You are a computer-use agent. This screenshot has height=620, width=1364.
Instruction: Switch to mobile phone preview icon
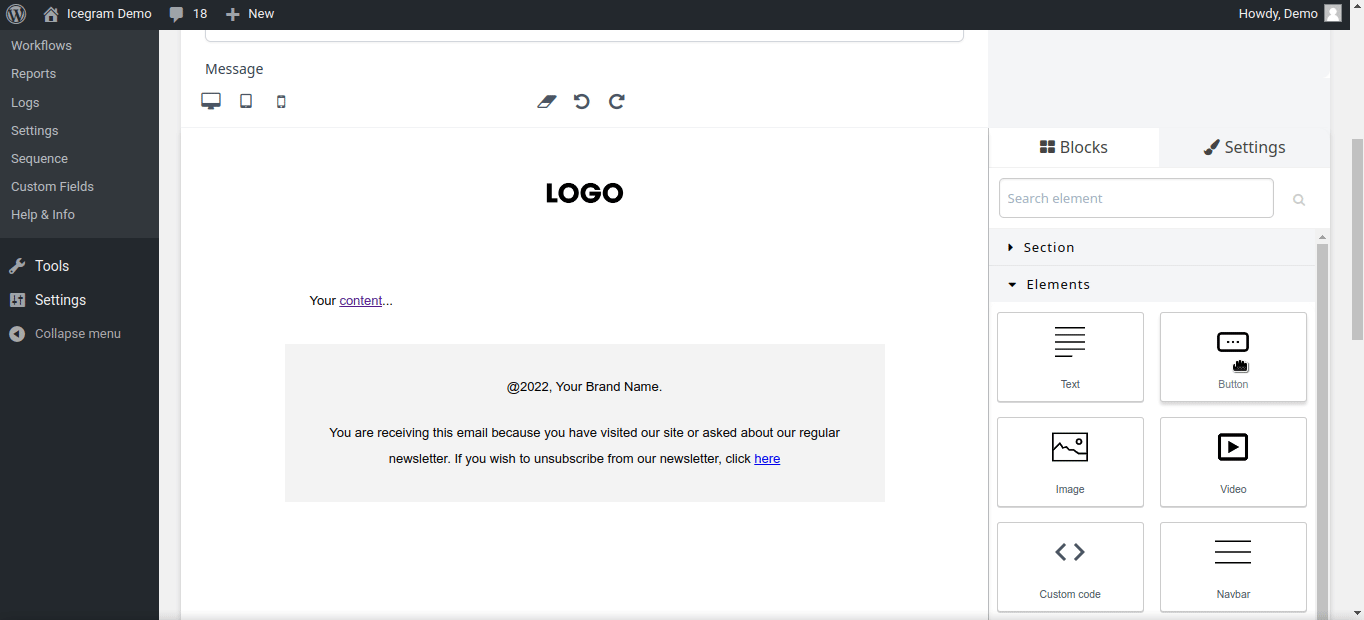pos(281,101)
